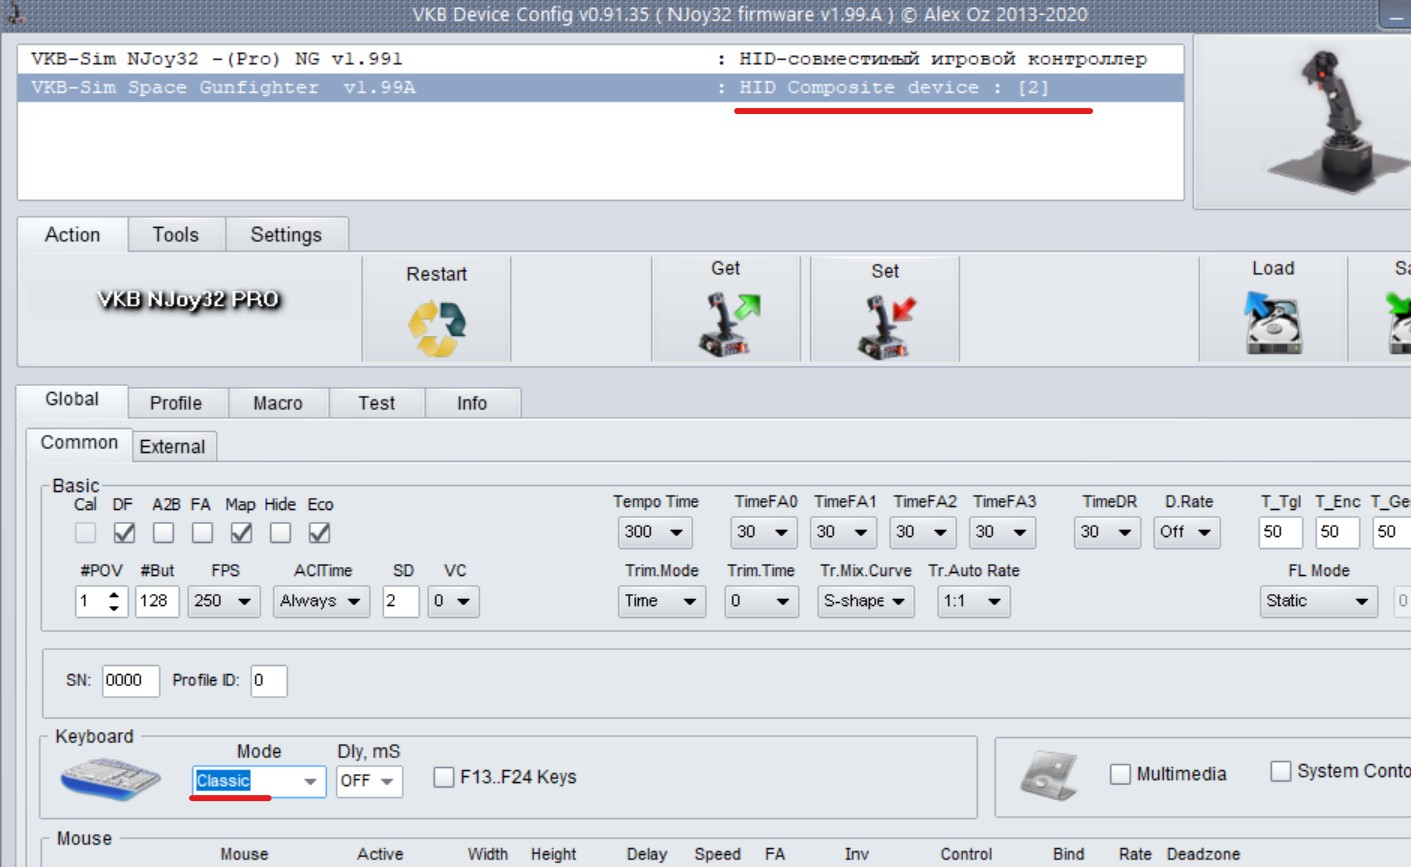Enable the Hide checkbox
This screenshot has height=867, width=1411.
(280, 533)
